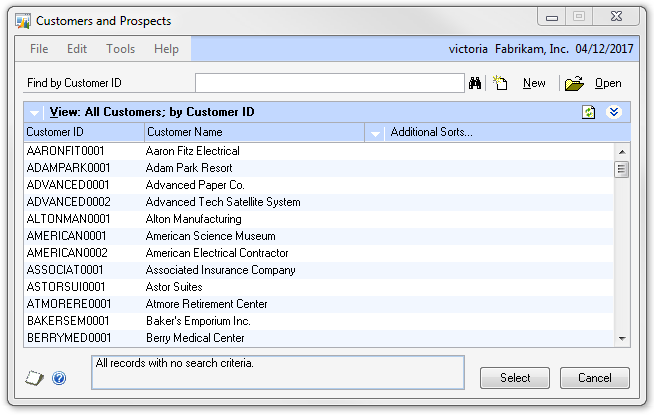Click the scrollbar down arrow
654x415 pixels.
pos(621,339)
